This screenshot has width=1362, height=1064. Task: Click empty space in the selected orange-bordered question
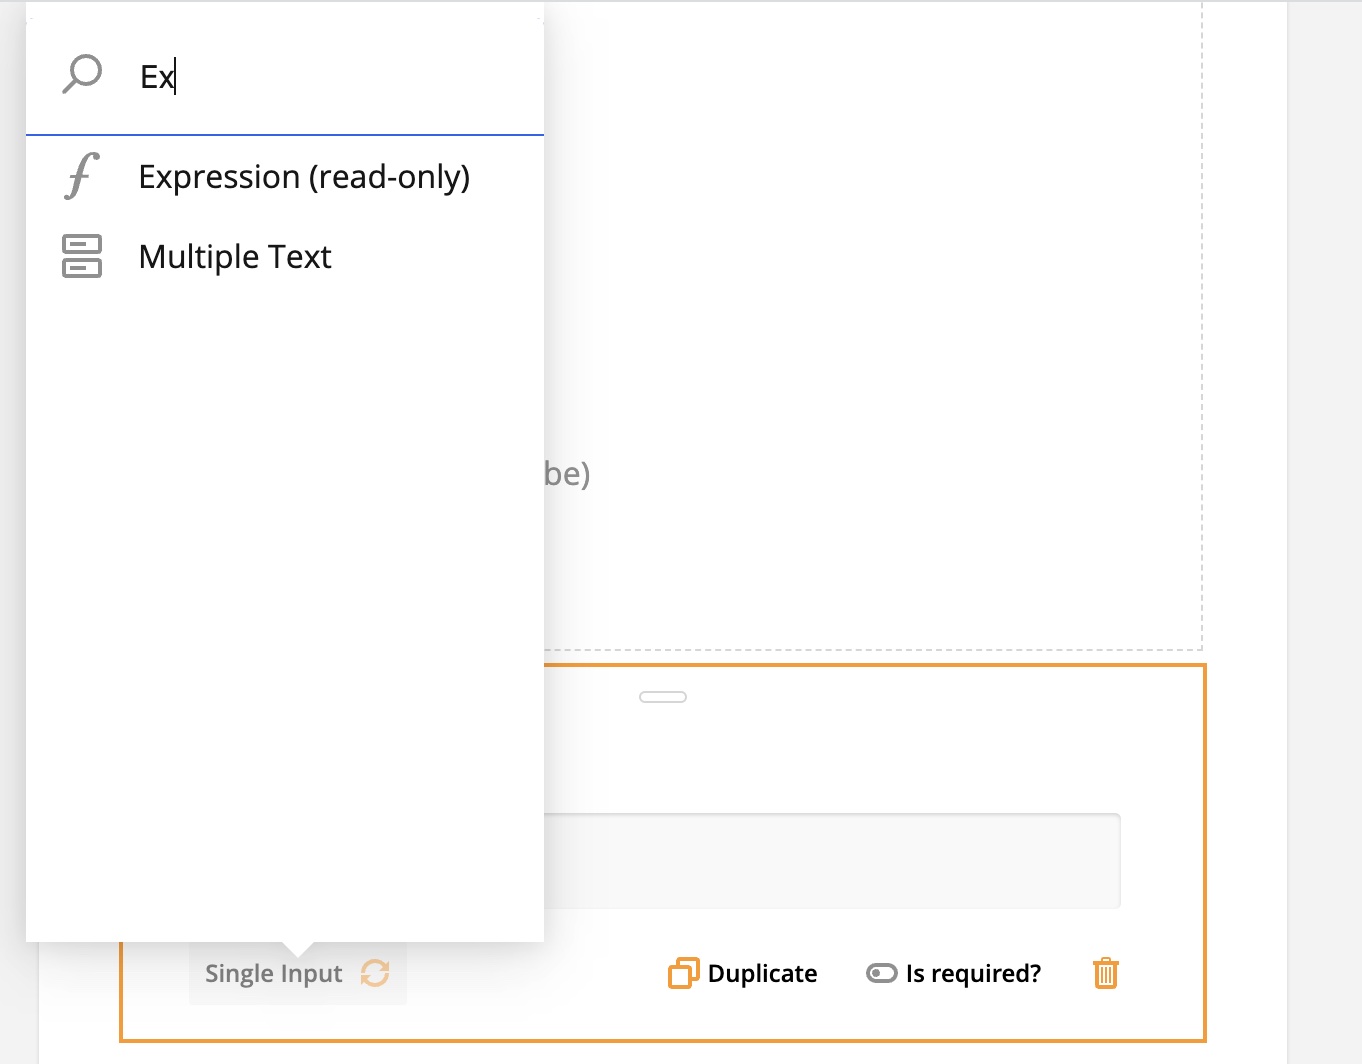900,750
